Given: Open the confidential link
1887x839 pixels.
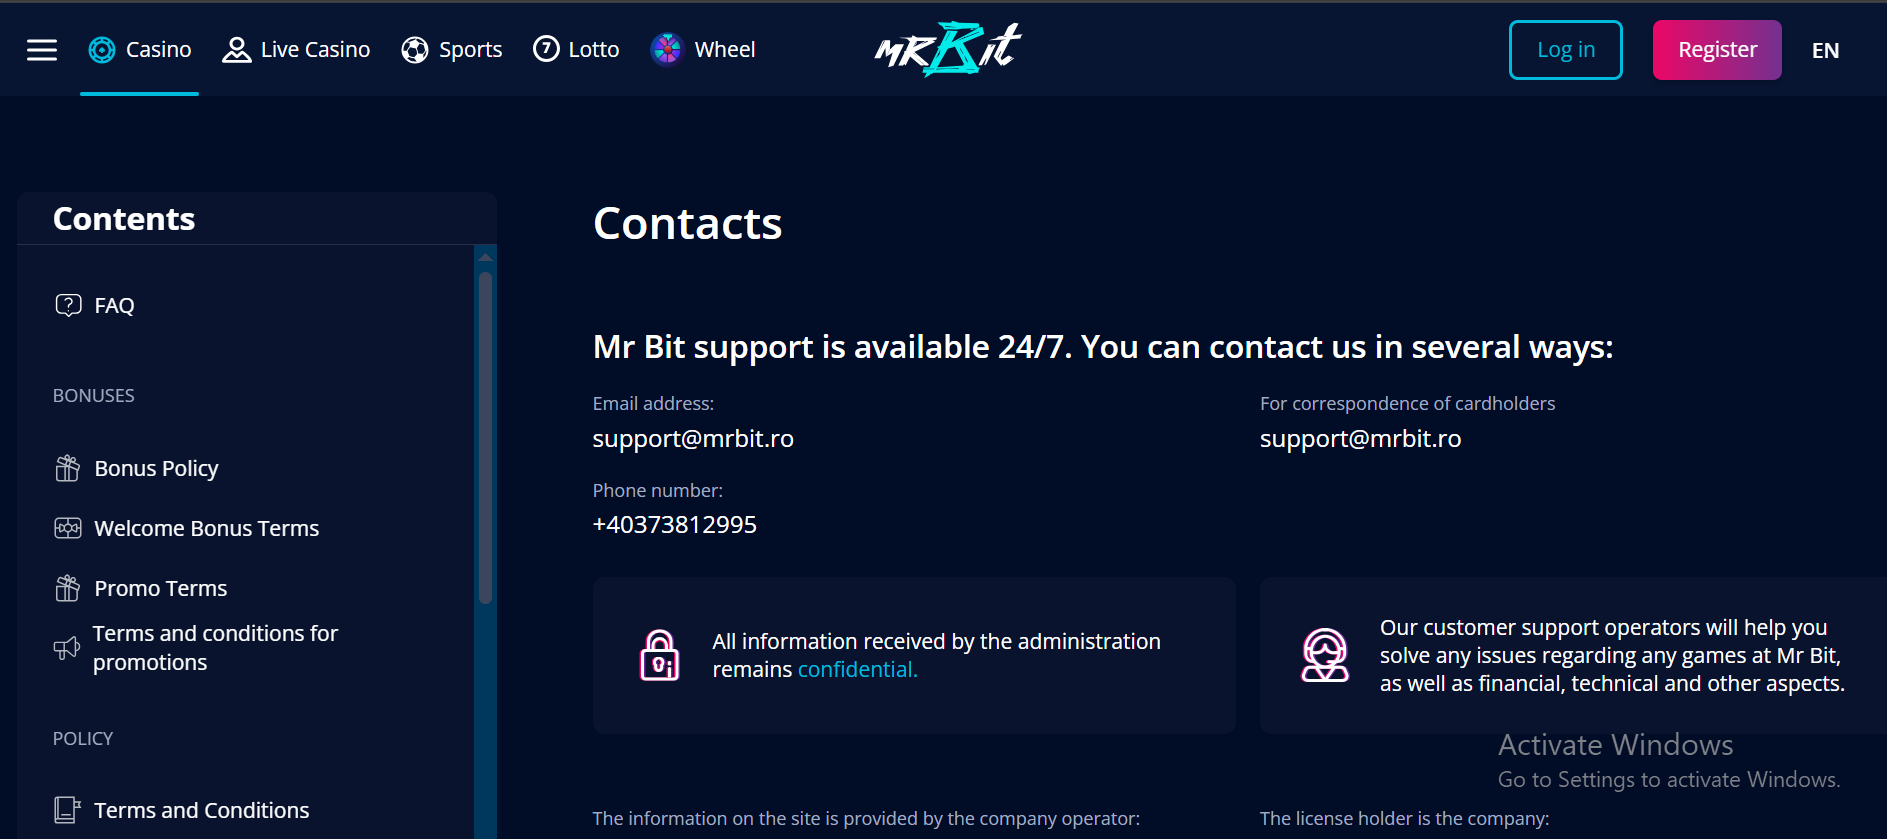Looking at the screenshot, I should [857, 670].
